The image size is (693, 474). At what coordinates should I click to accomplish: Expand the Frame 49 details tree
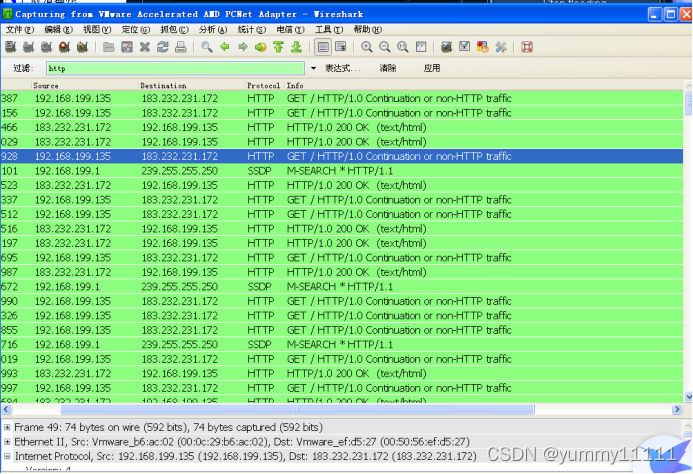(x=8, y=427)
